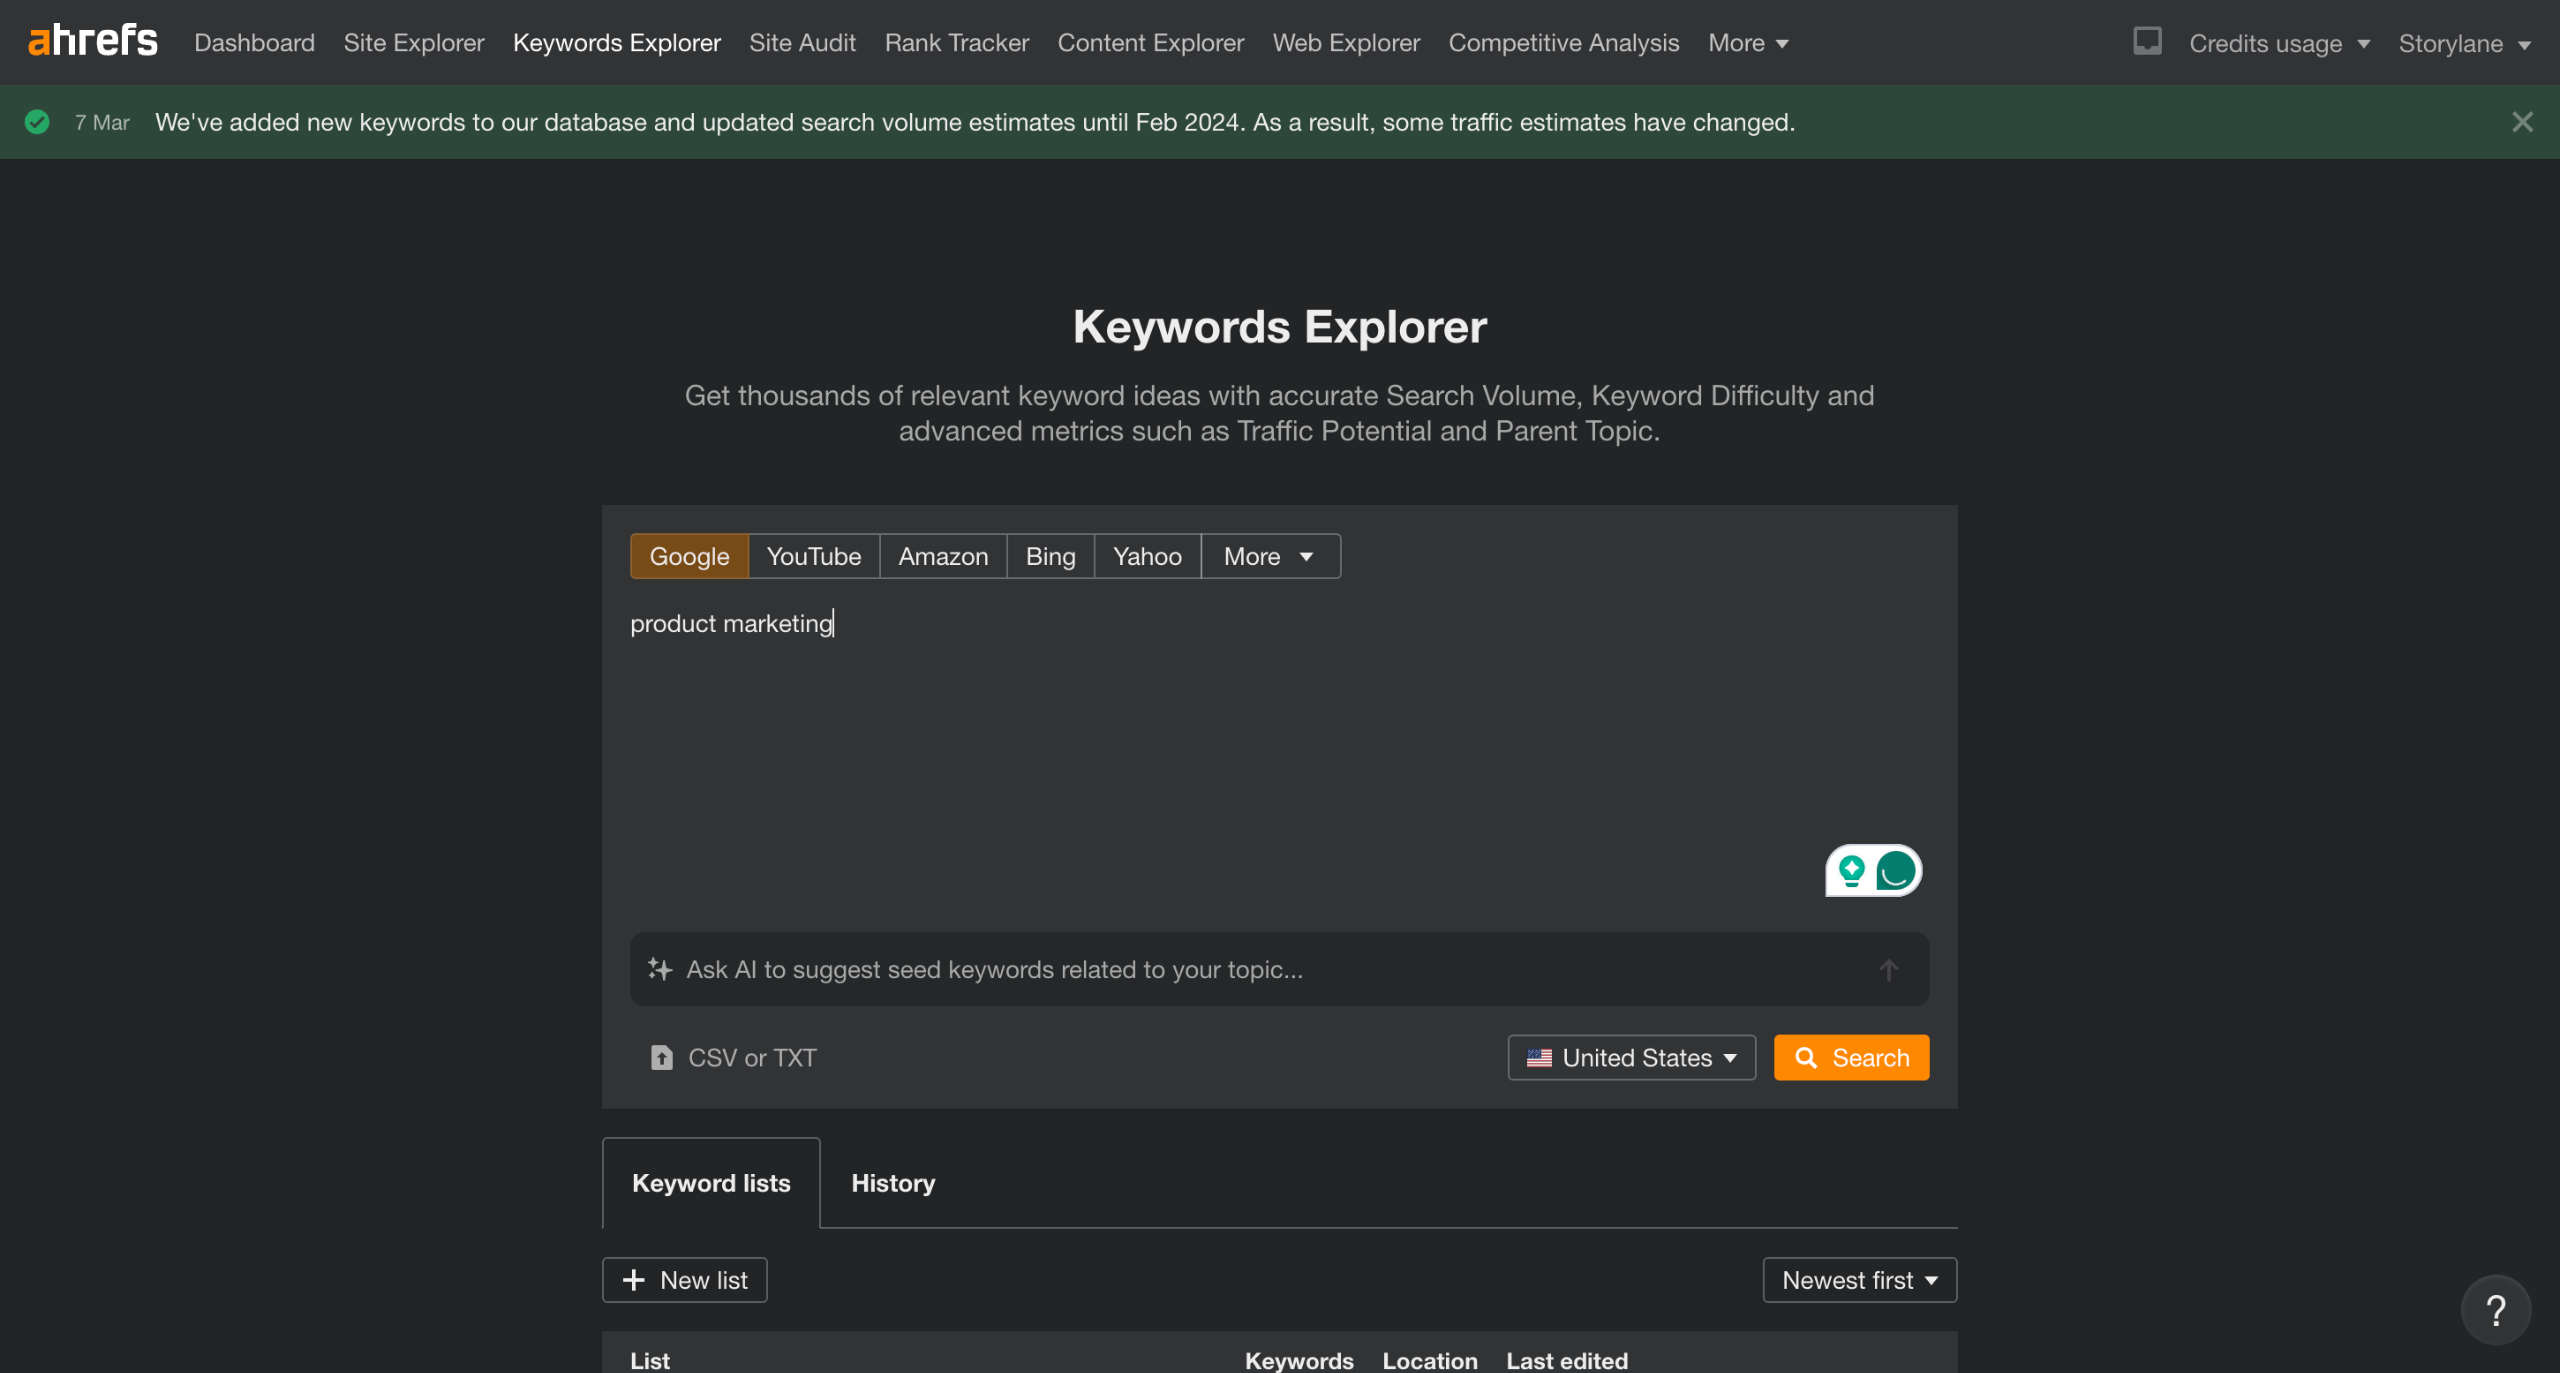This screenshot has height=1373, width=2560.
Task: Click the plus icon on New list
Action: tap(633, 1280)
